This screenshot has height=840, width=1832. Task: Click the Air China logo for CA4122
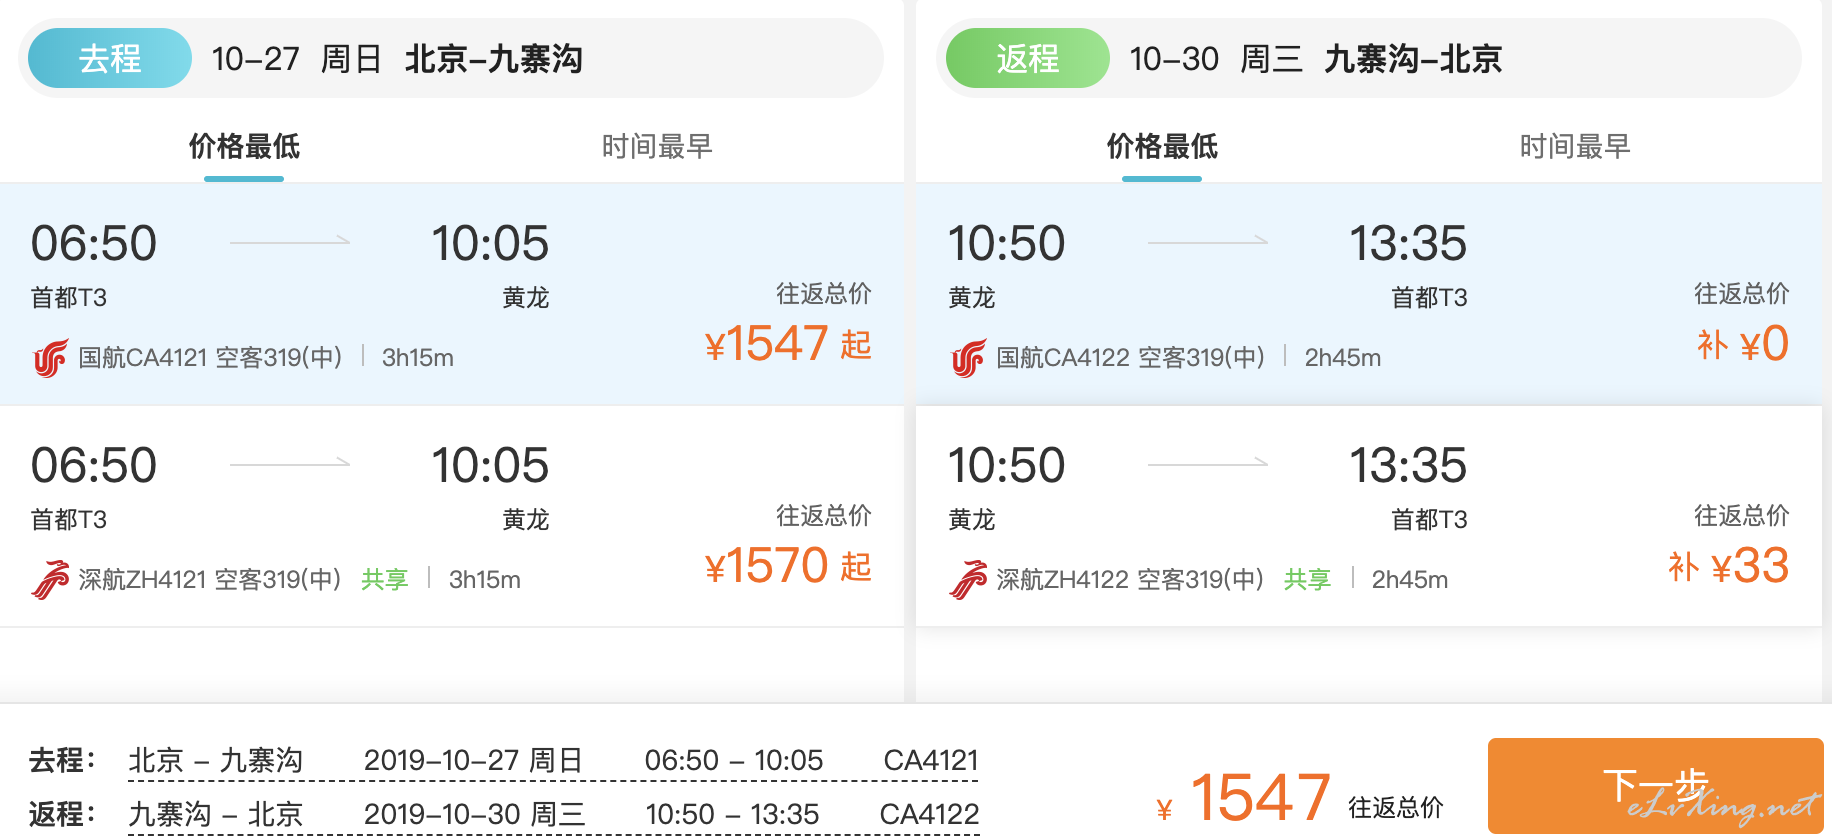click(x=968, y=358)
